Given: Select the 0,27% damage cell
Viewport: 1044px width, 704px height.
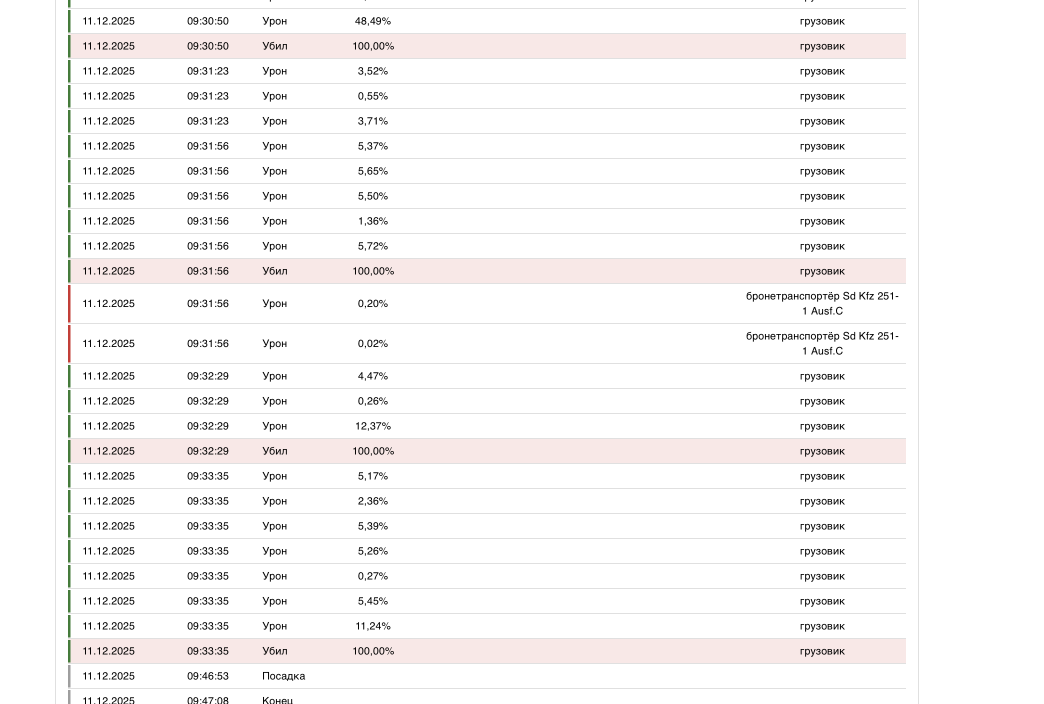Looking at the screenshot, I should coord(372,576).
